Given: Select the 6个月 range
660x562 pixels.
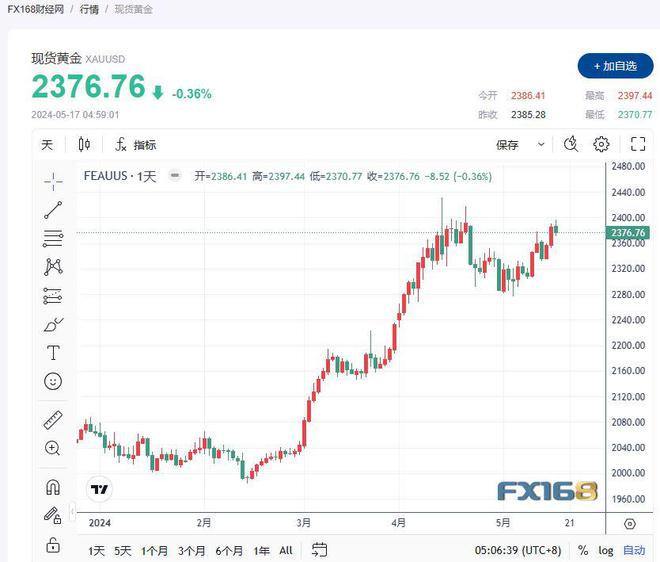Looking at the screenshot, I should click(229, 551).
